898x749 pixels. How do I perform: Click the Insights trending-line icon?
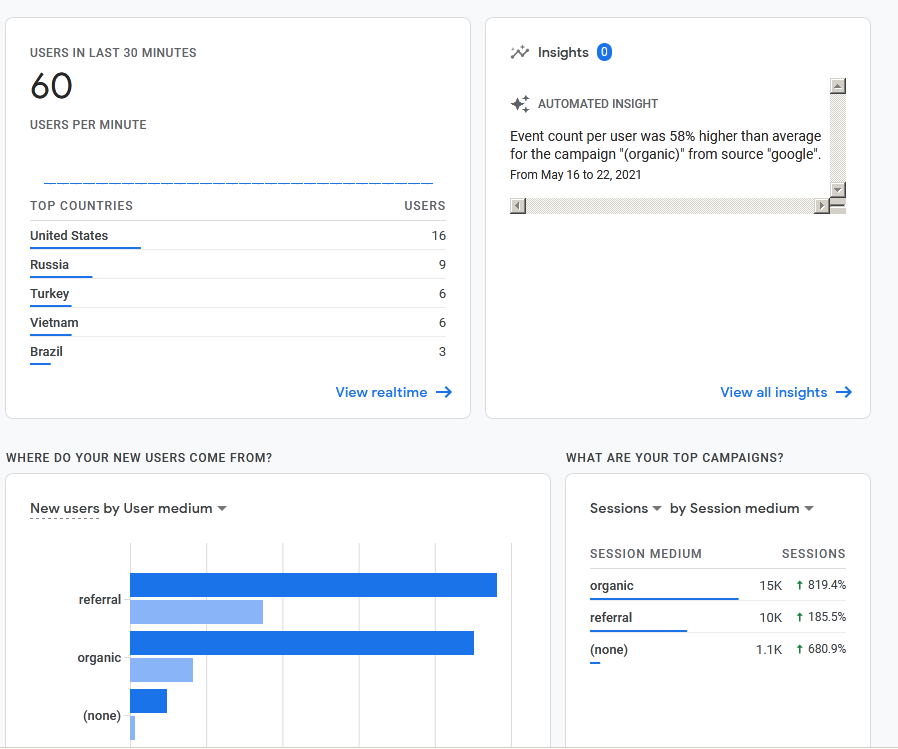(520, 52)
